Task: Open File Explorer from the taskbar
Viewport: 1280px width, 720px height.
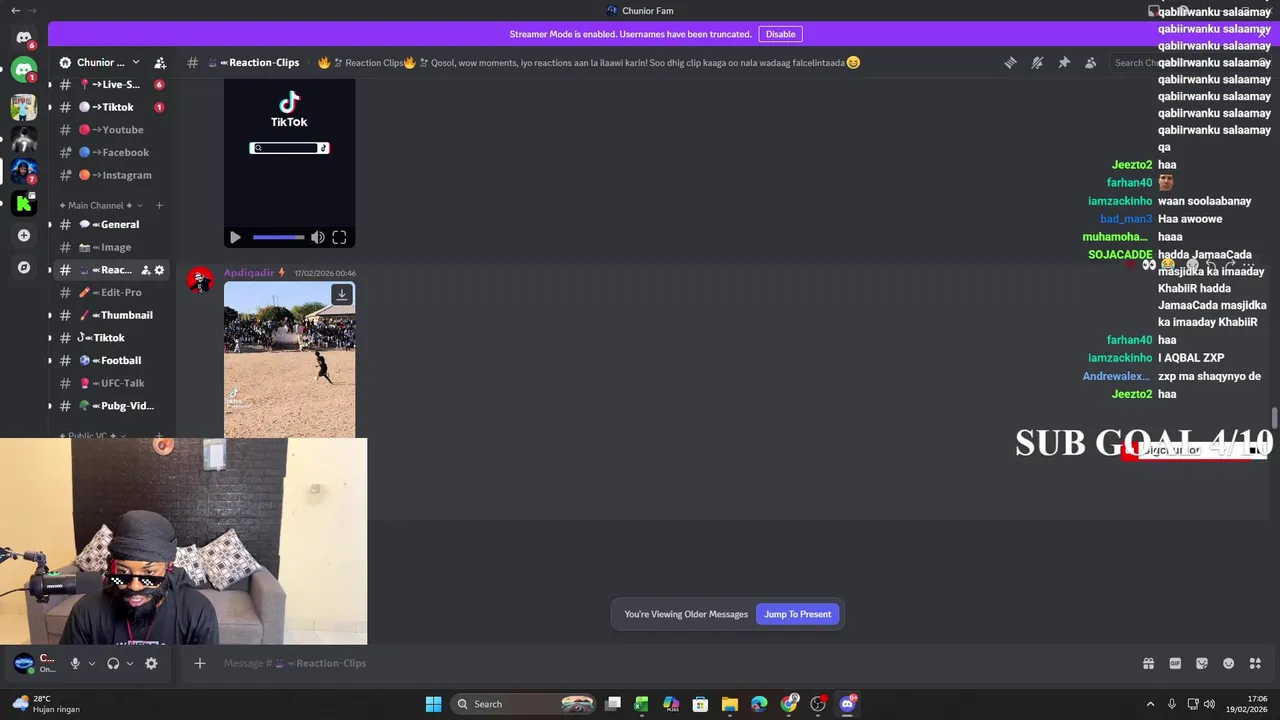Action: click(x=729, y=704)
